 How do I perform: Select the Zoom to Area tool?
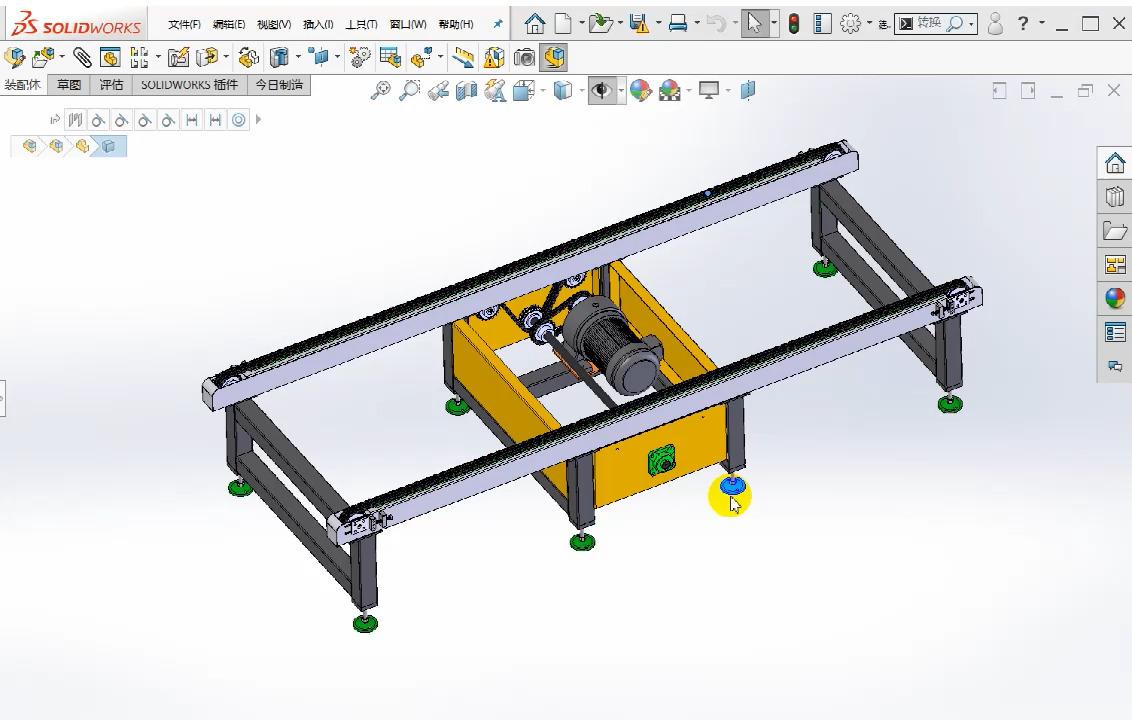click(409, 90)
